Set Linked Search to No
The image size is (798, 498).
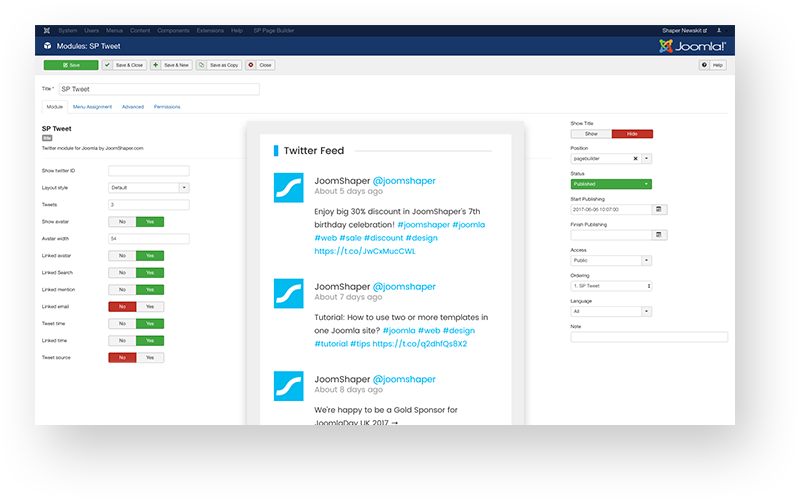(x=122, y=273)
